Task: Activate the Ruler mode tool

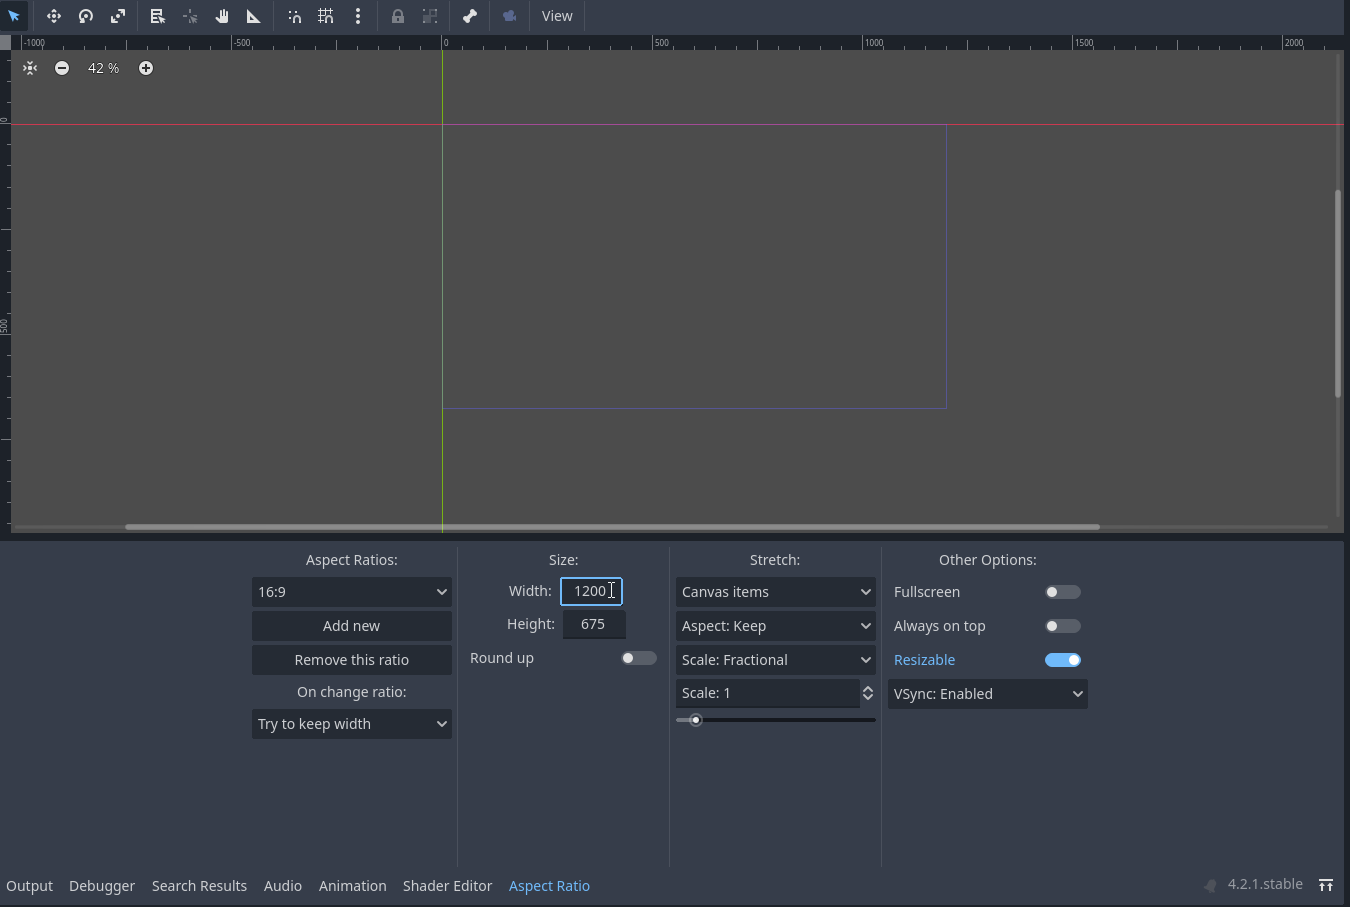Action: (x=254, y=16)
